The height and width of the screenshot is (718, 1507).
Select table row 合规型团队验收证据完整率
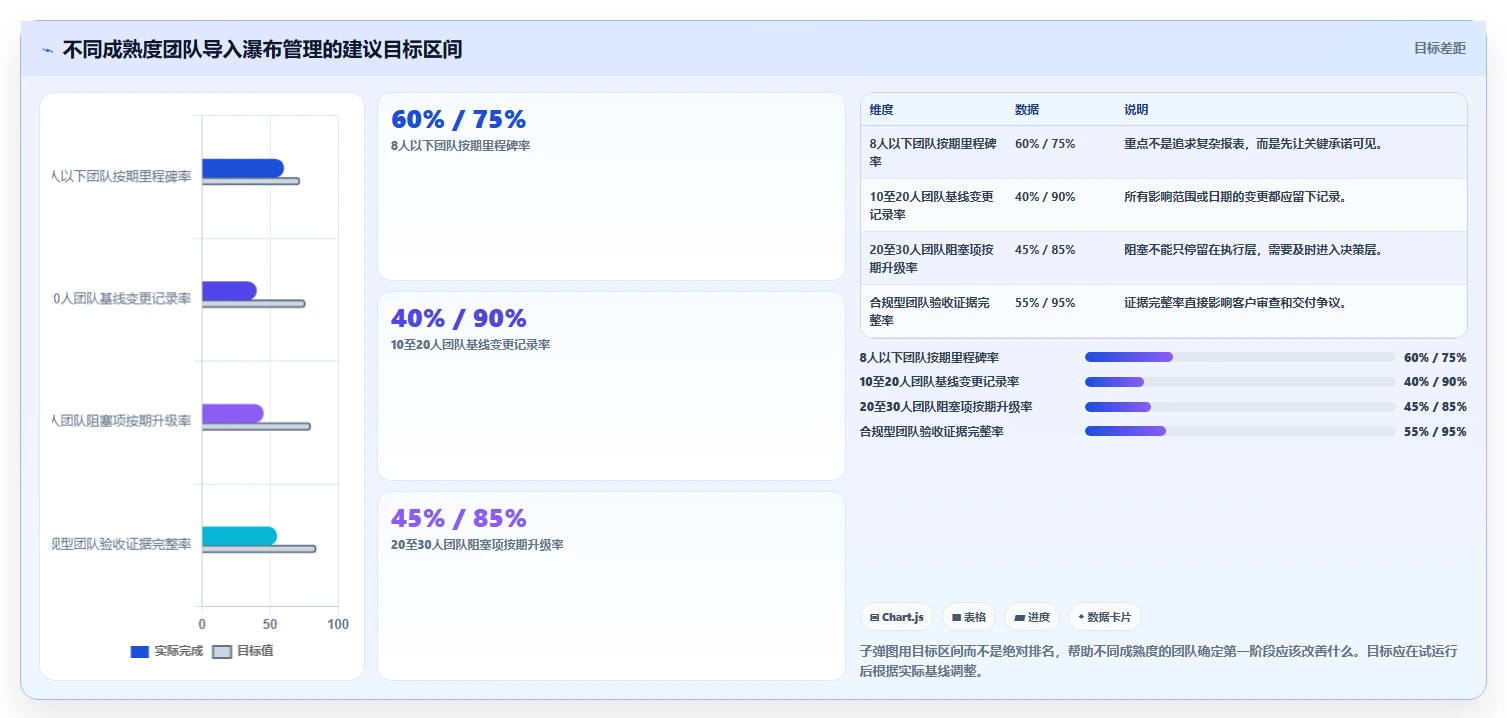(1164, 311)
